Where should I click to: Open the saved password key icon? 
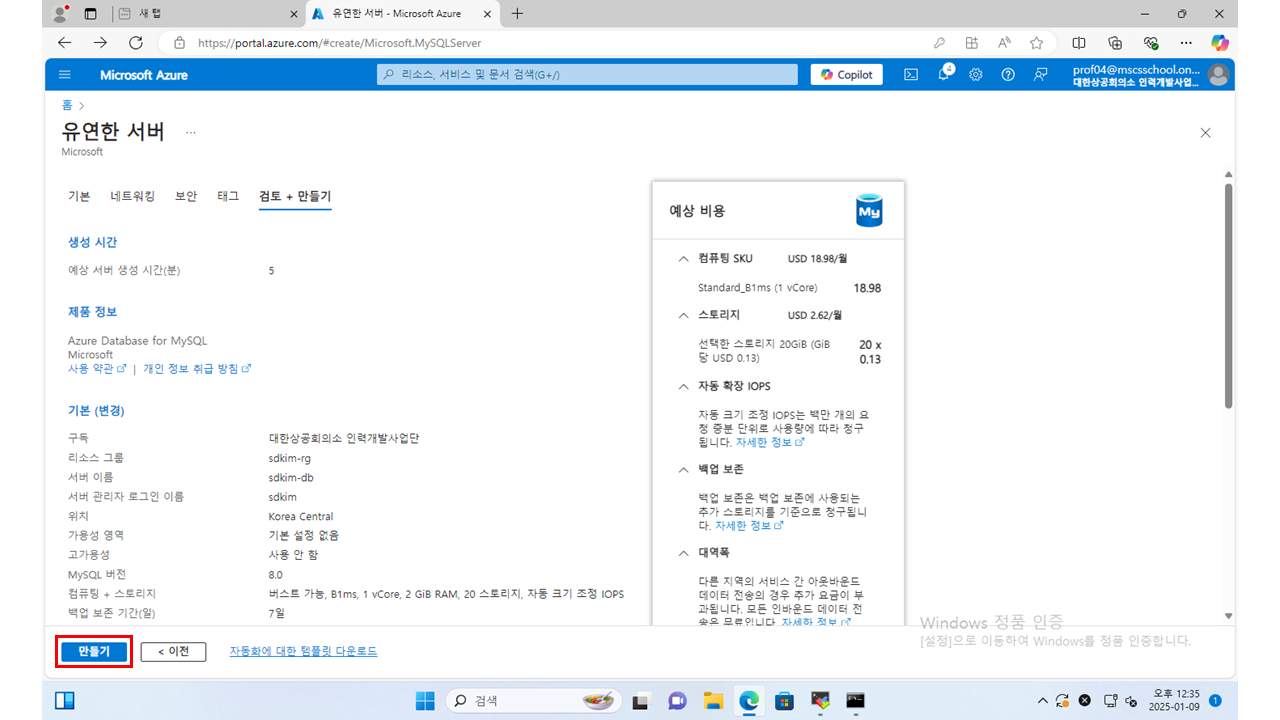(x=939, y=43)
